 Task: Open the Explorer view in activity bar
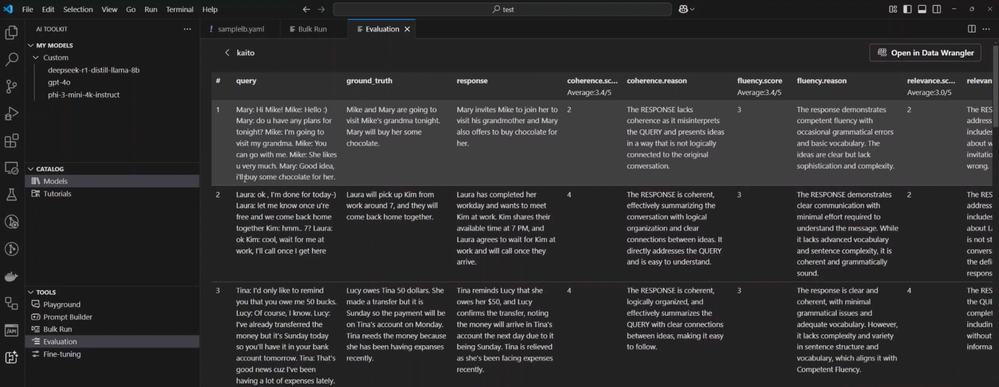pyautogui.click(x=11, y=33)
